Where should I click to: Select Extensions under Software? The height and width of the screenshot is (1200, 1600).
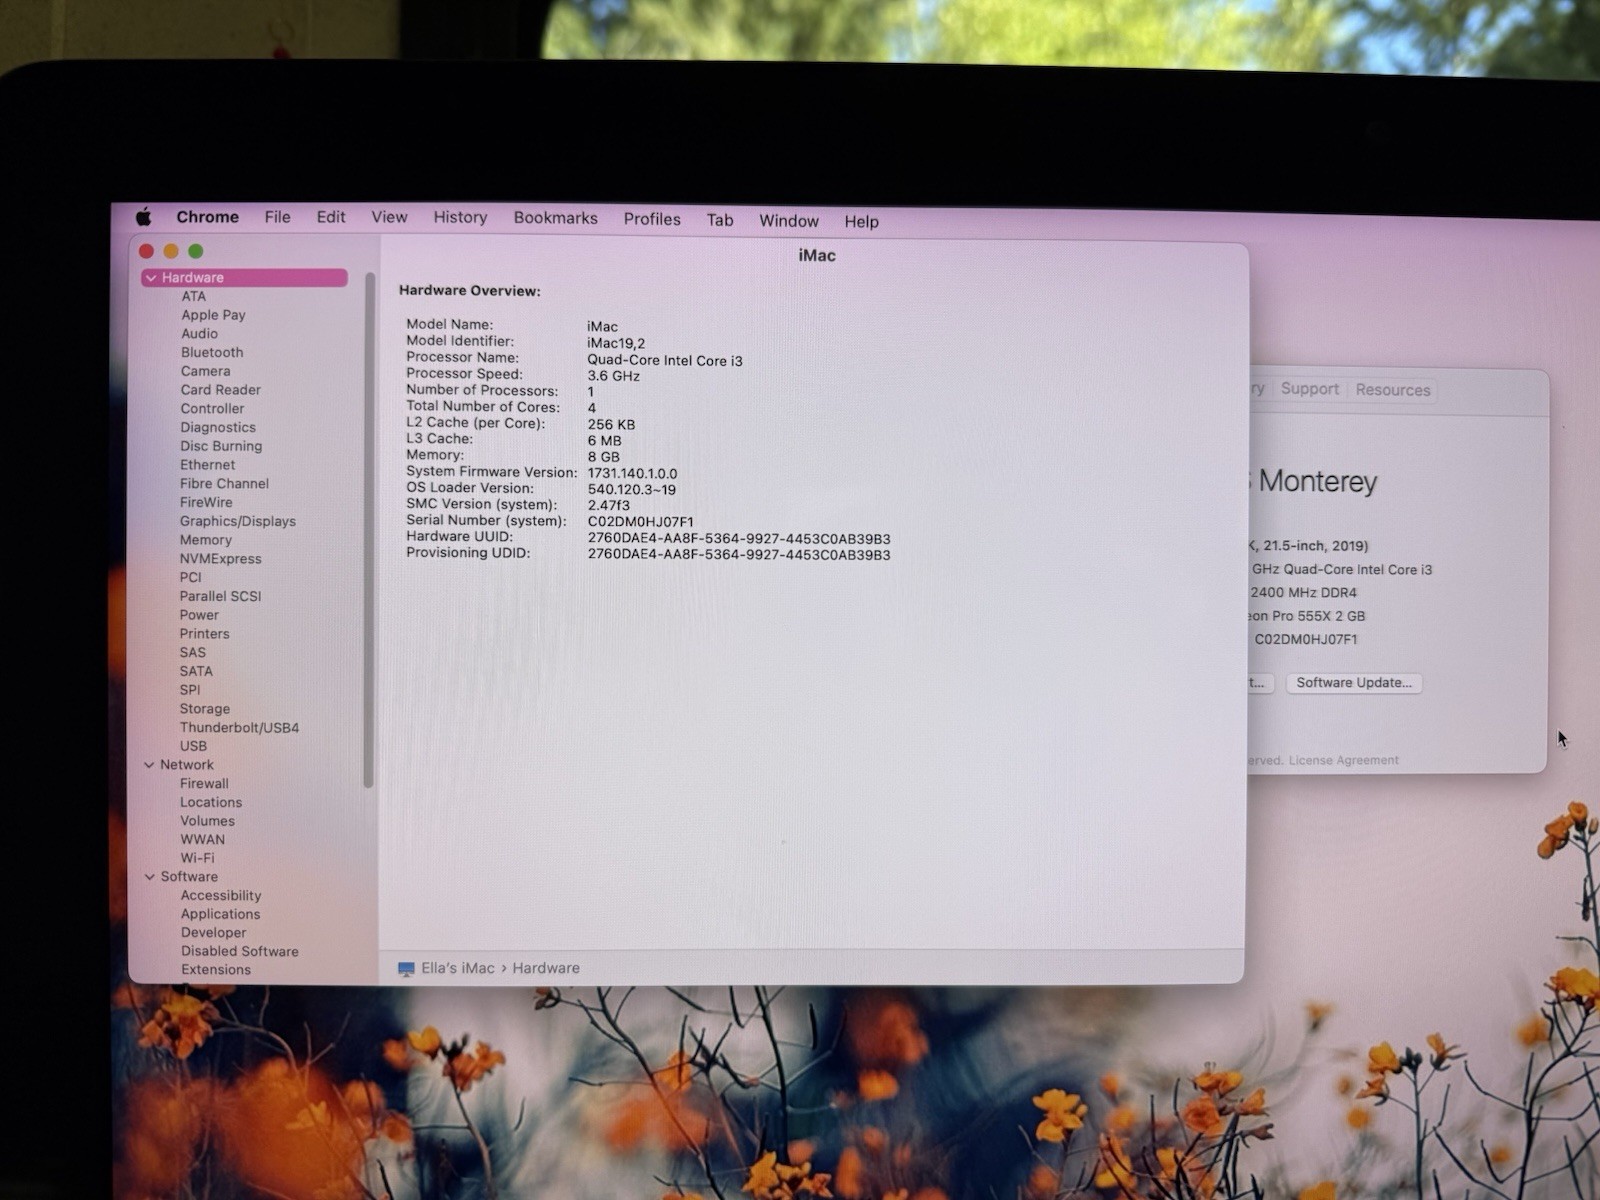216,970
